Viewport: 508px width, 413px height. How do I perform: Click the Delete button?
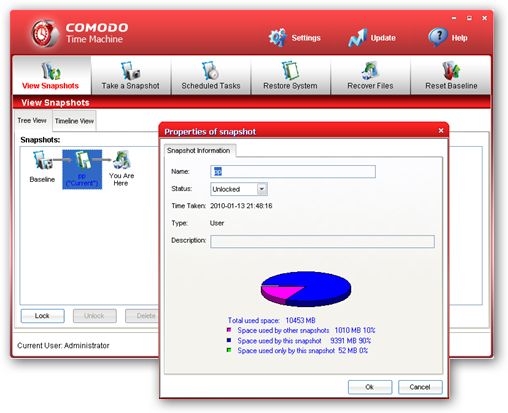click(142, 316)
